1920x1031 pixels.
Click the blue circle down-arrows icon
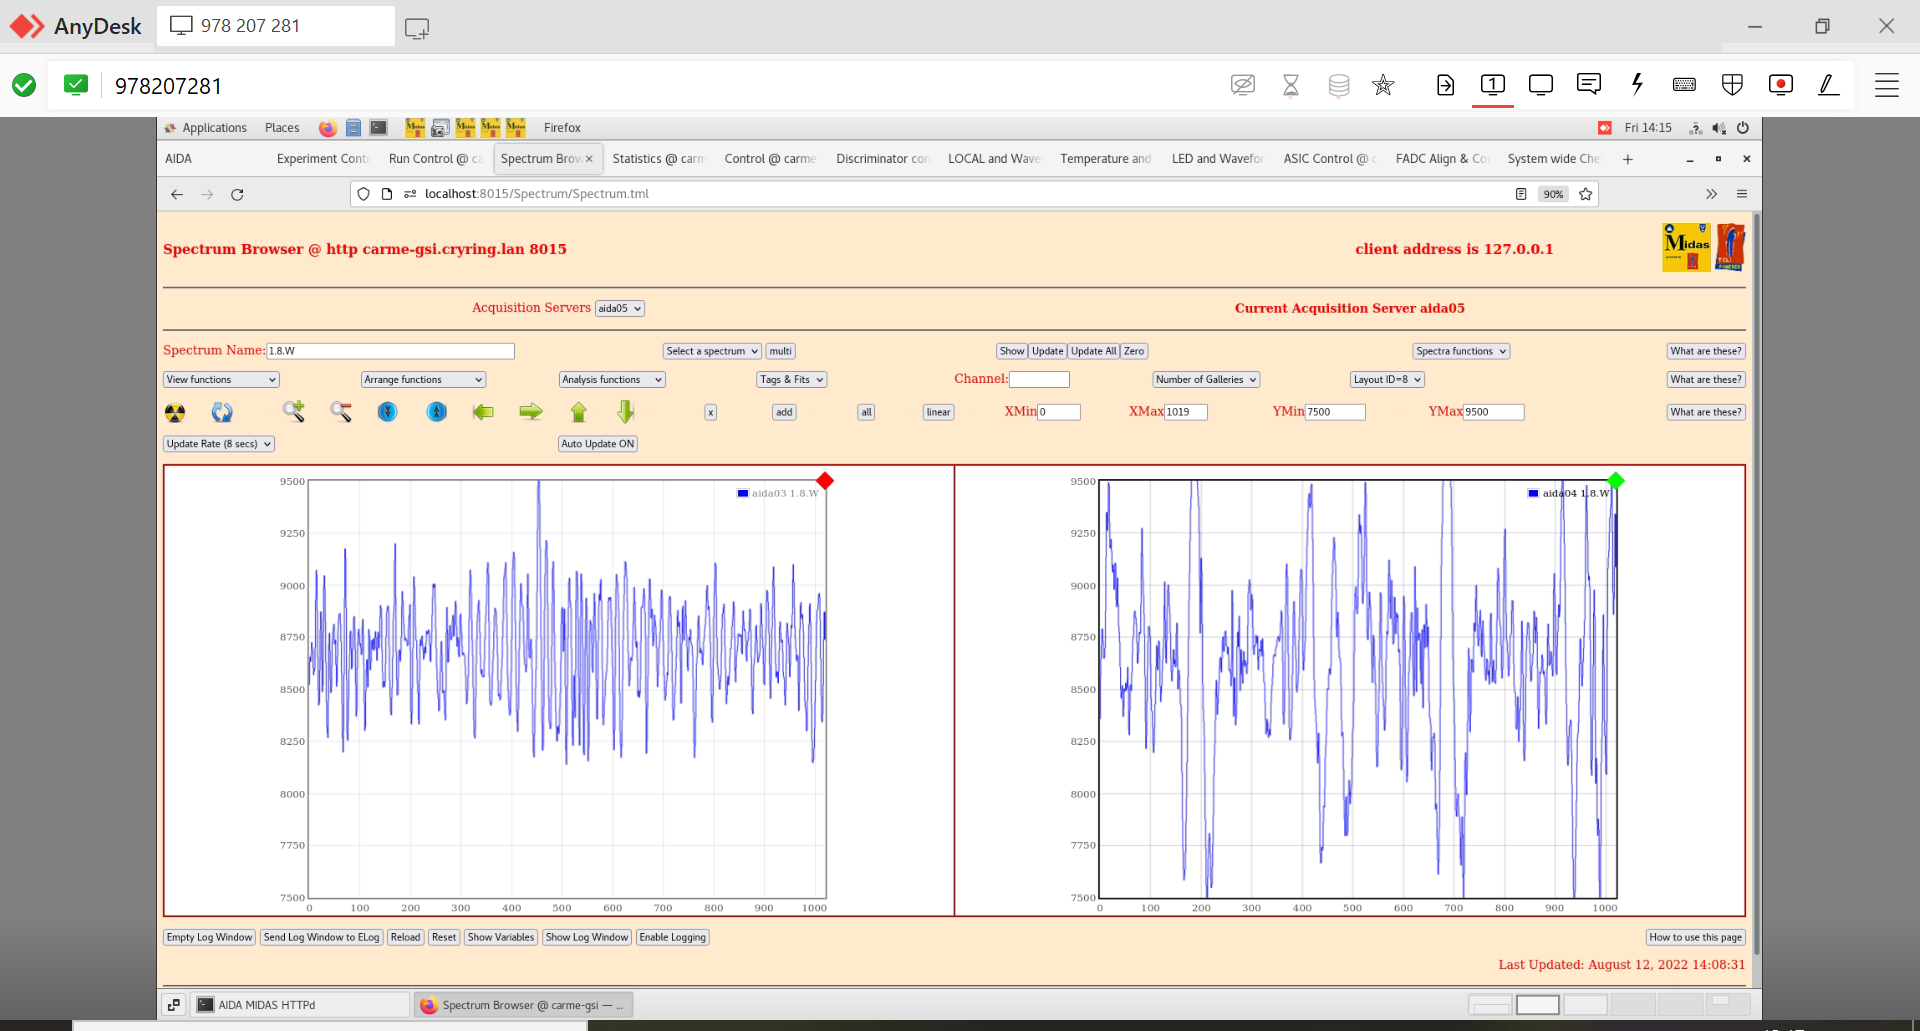coord(388,412)
